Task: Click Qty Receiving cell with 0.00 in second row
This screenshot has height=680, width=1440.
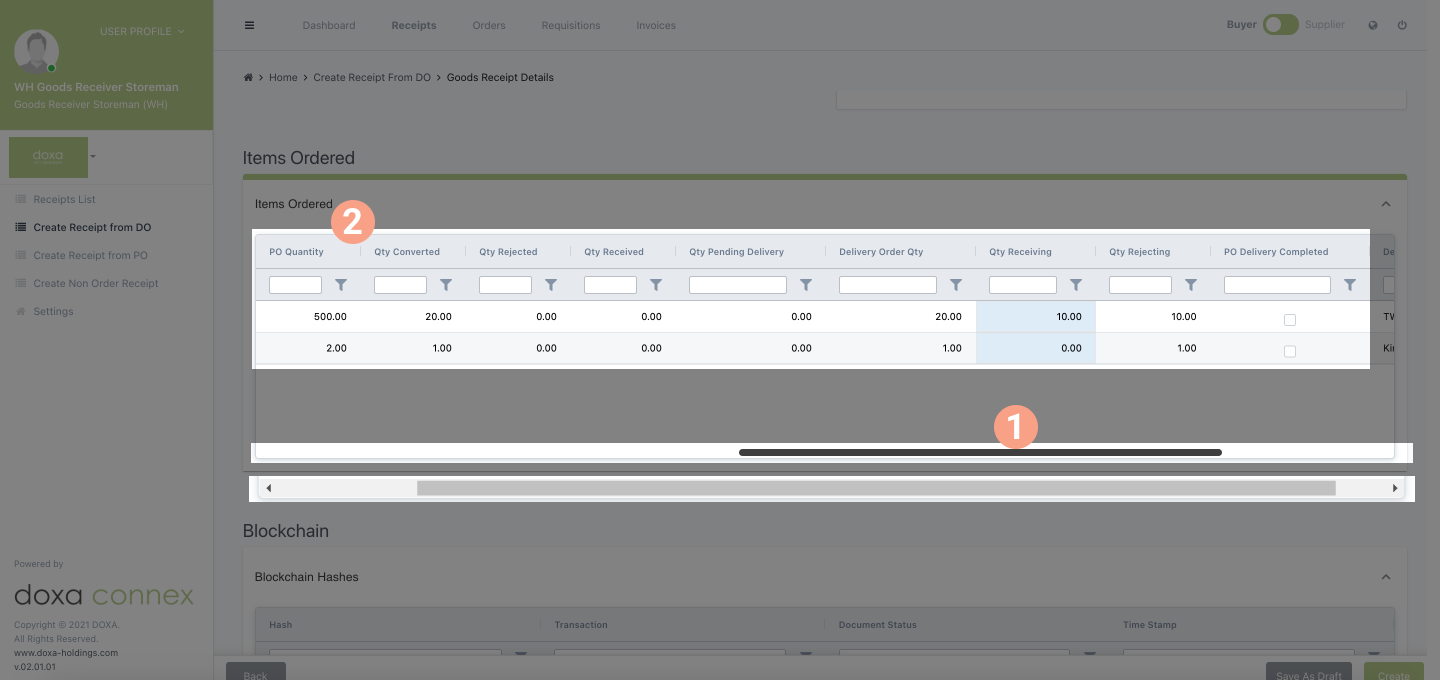Action: 1036,348
